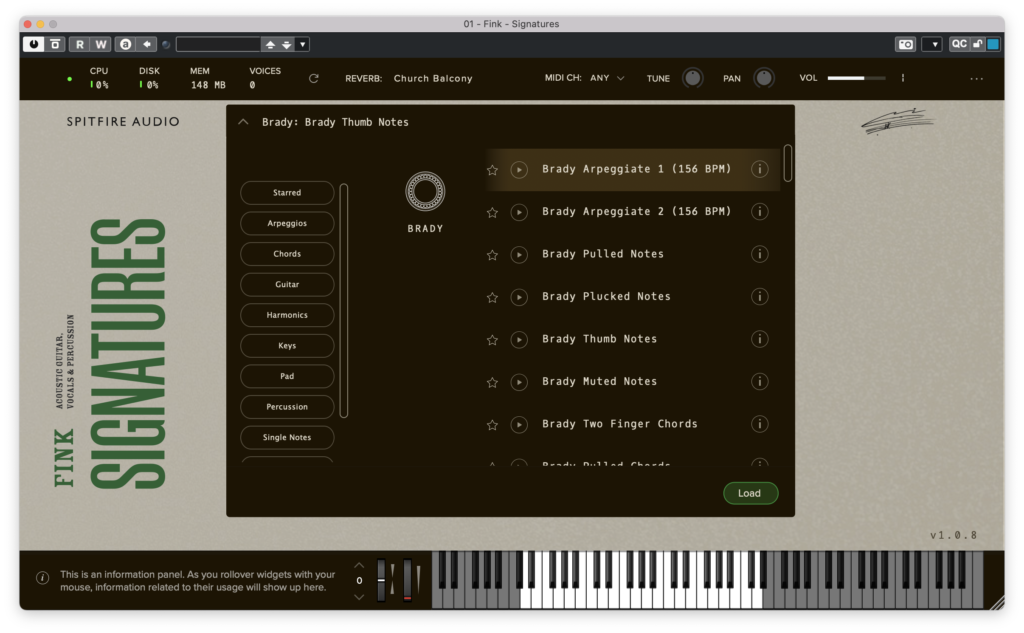Select the BRADY instrument icon
This screenshot has width=1024, height=633.
(425, 191)
